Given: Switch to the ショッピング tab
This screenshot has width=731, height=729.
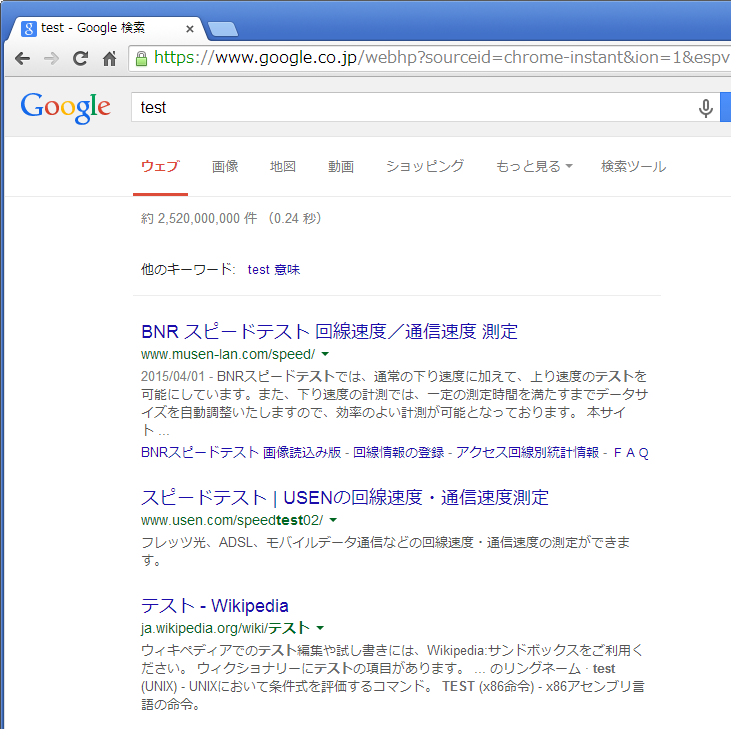Looking at the screenshot, I should click(425, 166).
